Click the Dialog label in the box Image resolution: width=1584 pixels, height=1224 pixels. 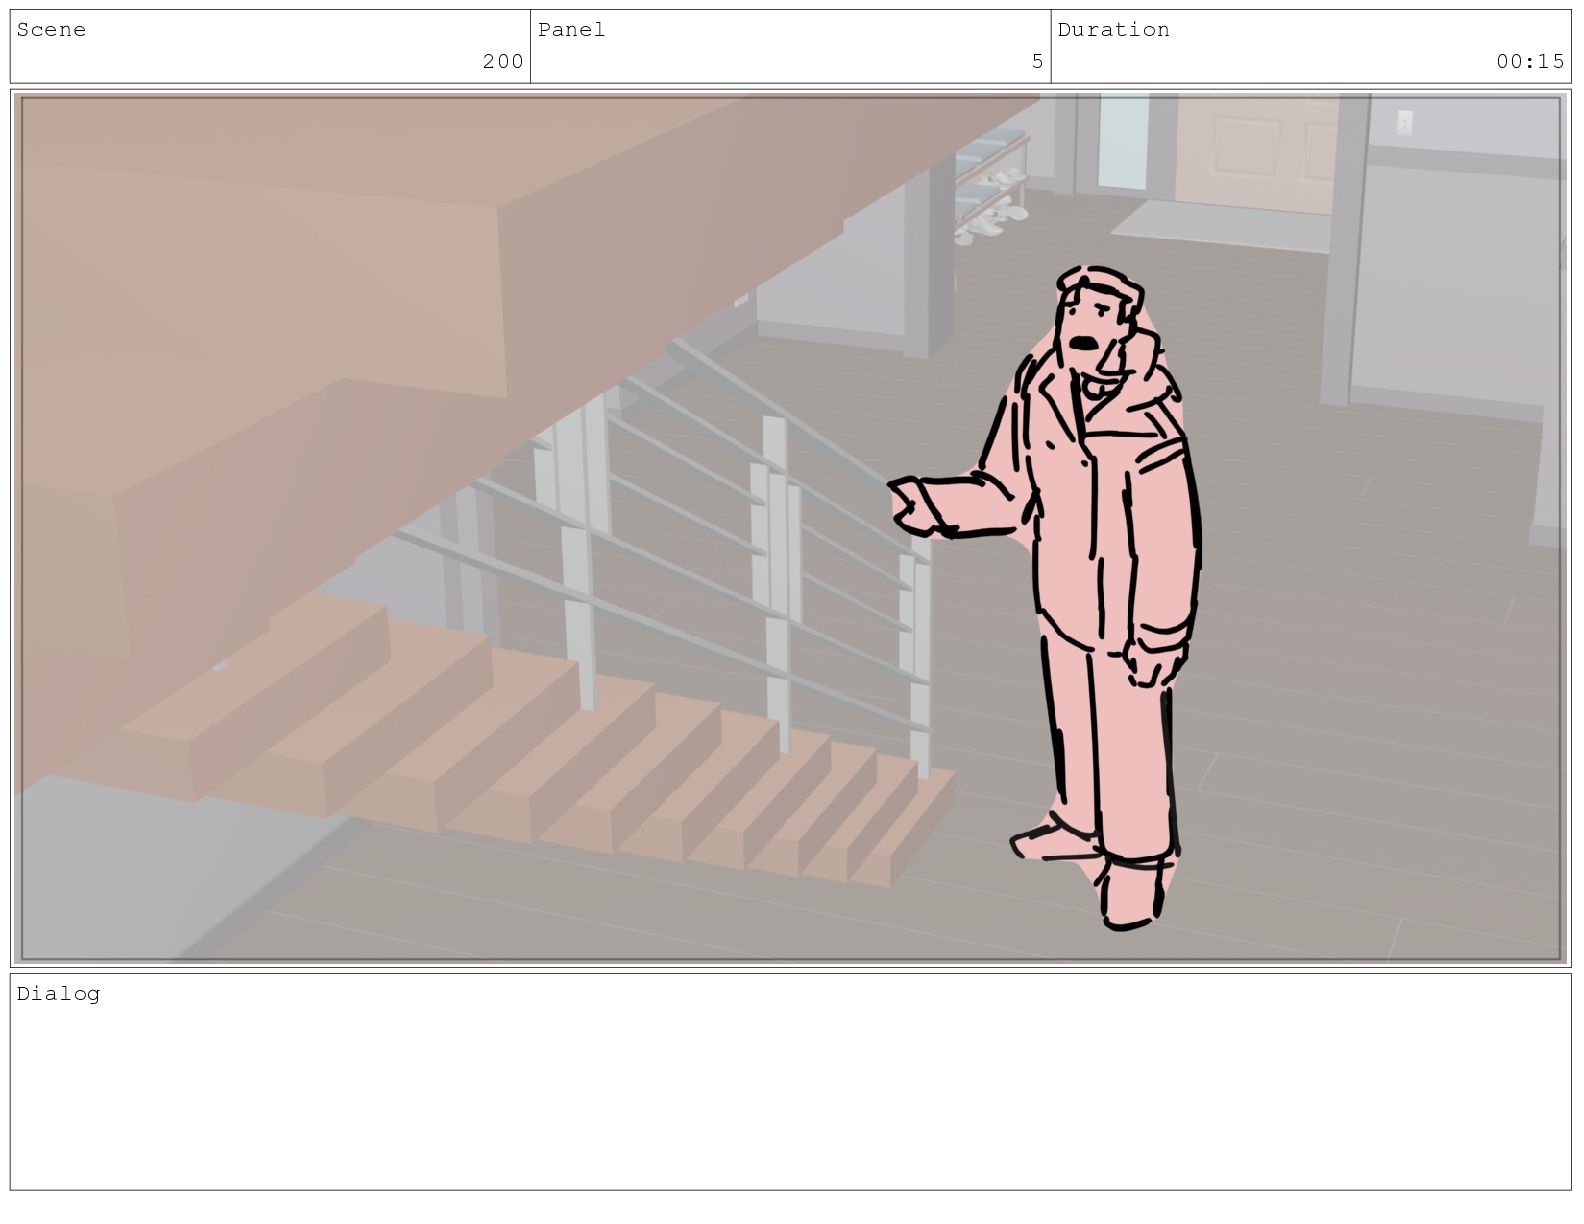(x=58, y=994)
